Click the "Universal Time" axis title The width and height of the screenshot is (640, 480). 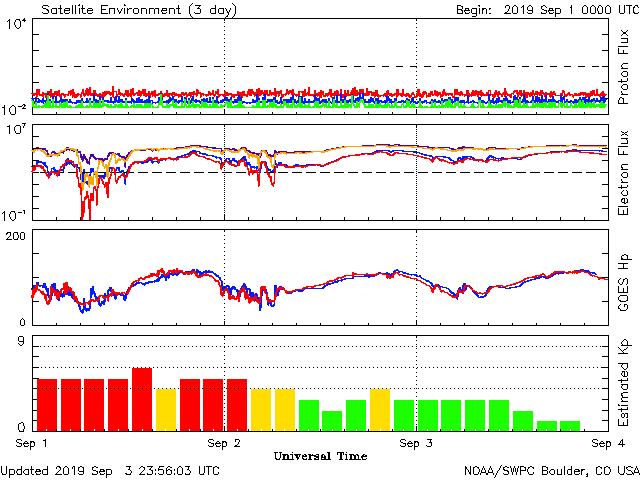pyautogui.click(x=320, y=456)
